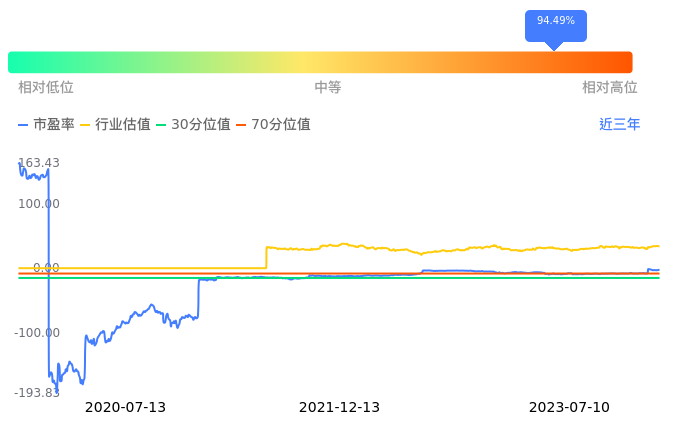Click the -100.00 y-axis label
This screenshot has height=442, width=686.
[x=37, y=333]
